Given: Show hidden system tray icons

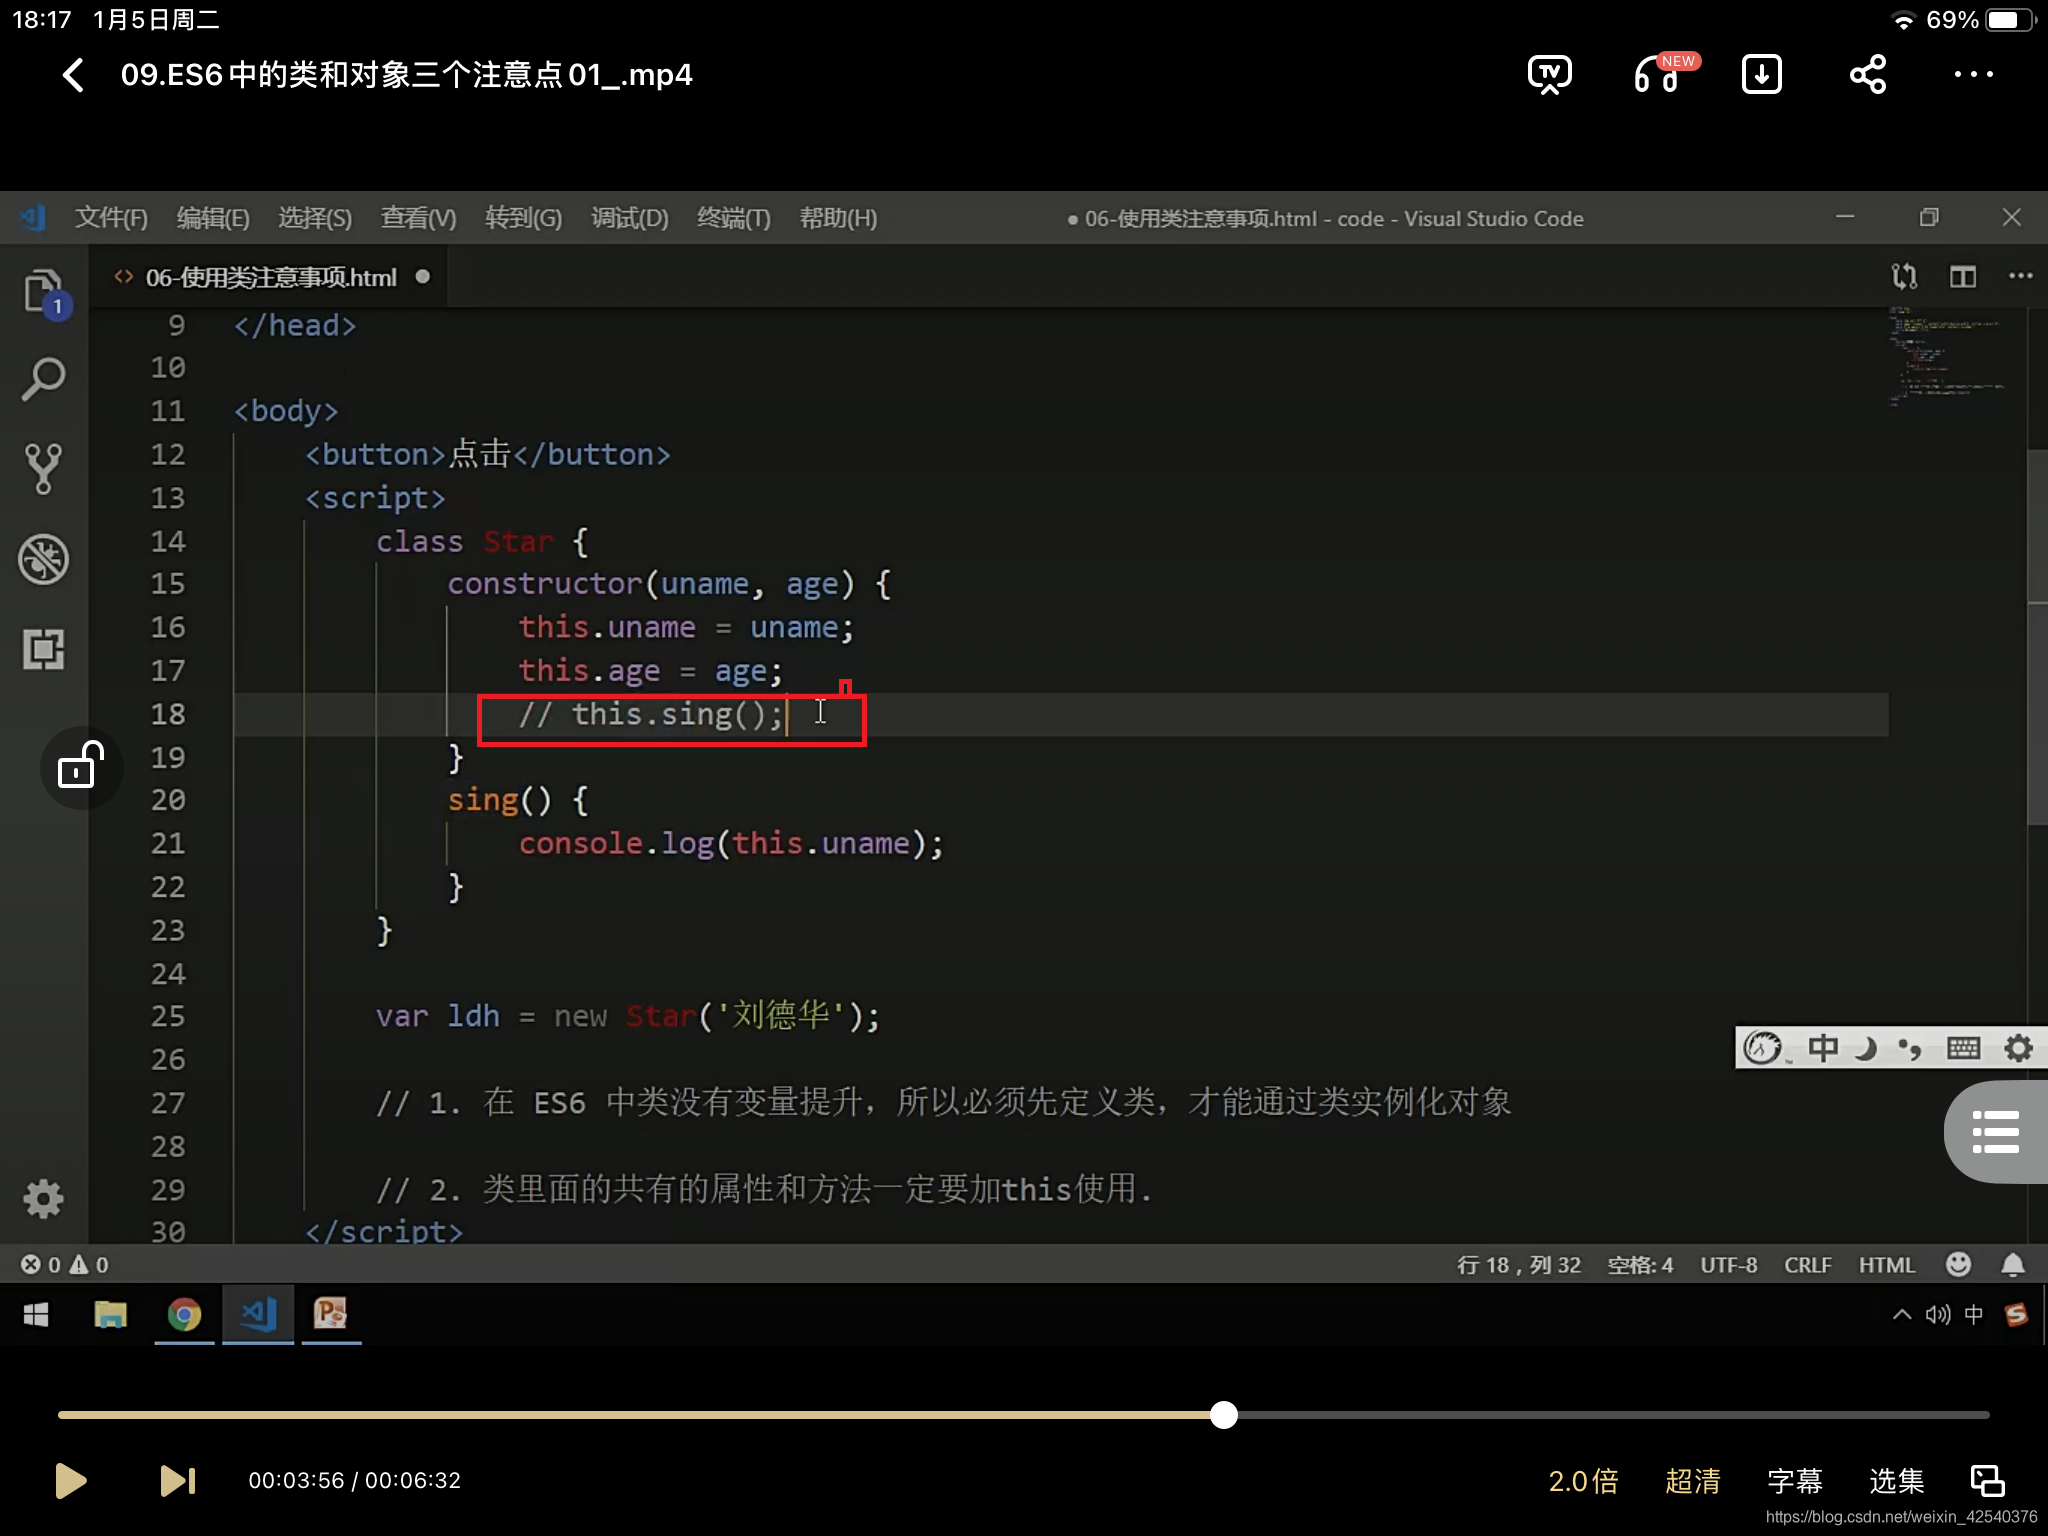Looking at the screenshot, I should (x=1901, y=1314).
